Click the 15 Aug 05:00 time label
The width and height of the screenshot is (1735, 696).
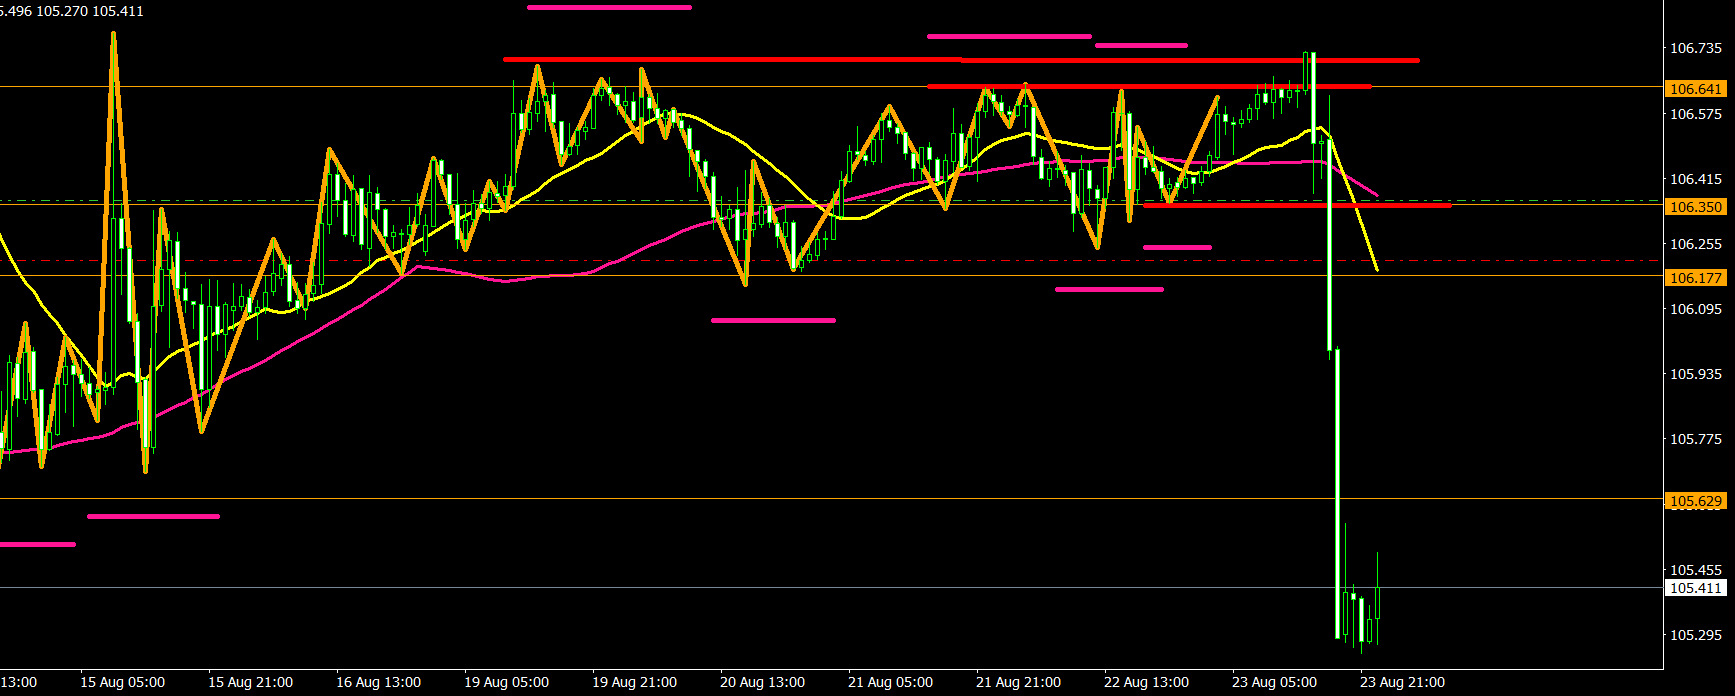pyautogui.click(x=122, y=682)
